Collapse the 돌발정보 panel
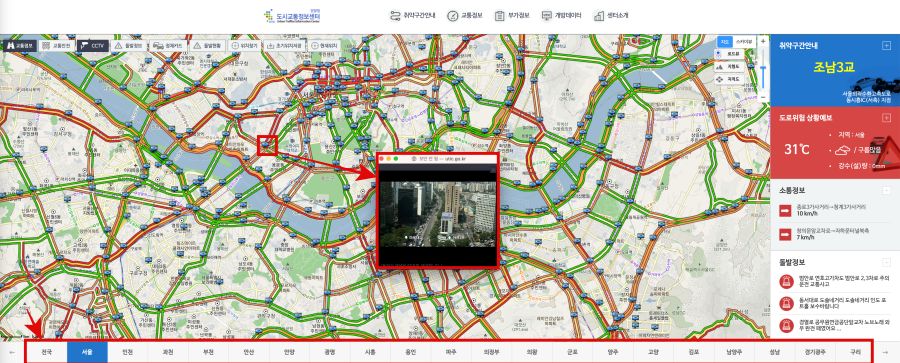 886,262
